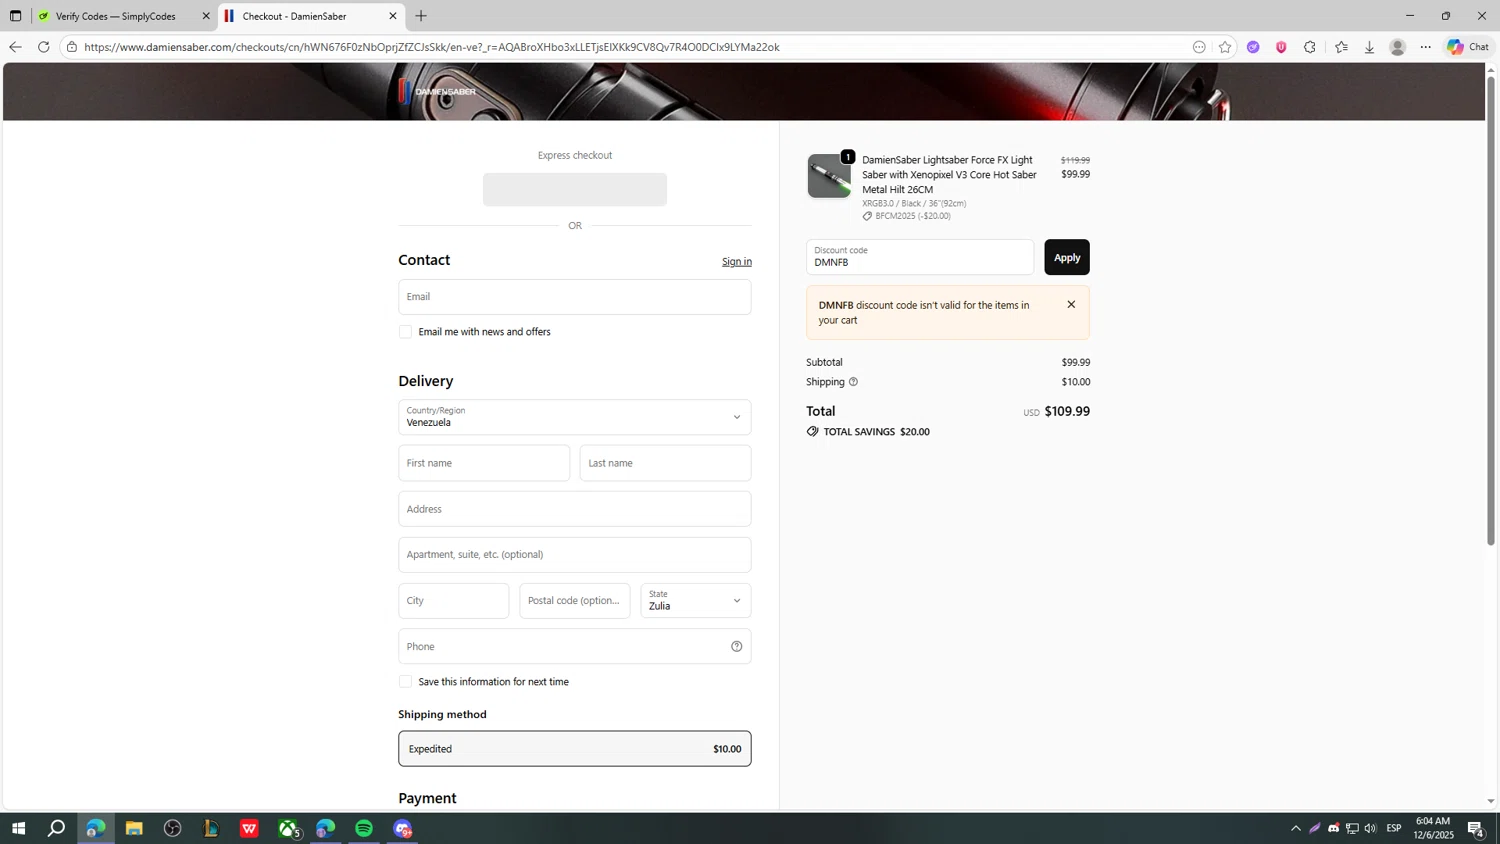This screenshot has width=1500, height=844.
Task: Open the Windows Start menu
Action: (x=18, y=828)
